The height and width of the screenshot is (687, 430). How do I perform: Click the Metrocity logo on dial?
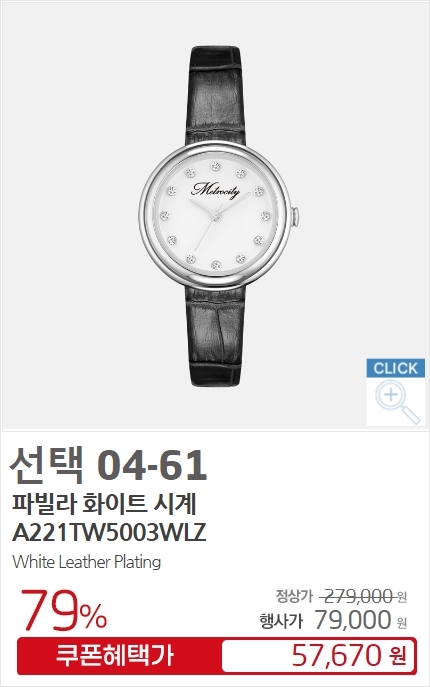(215, 189)
